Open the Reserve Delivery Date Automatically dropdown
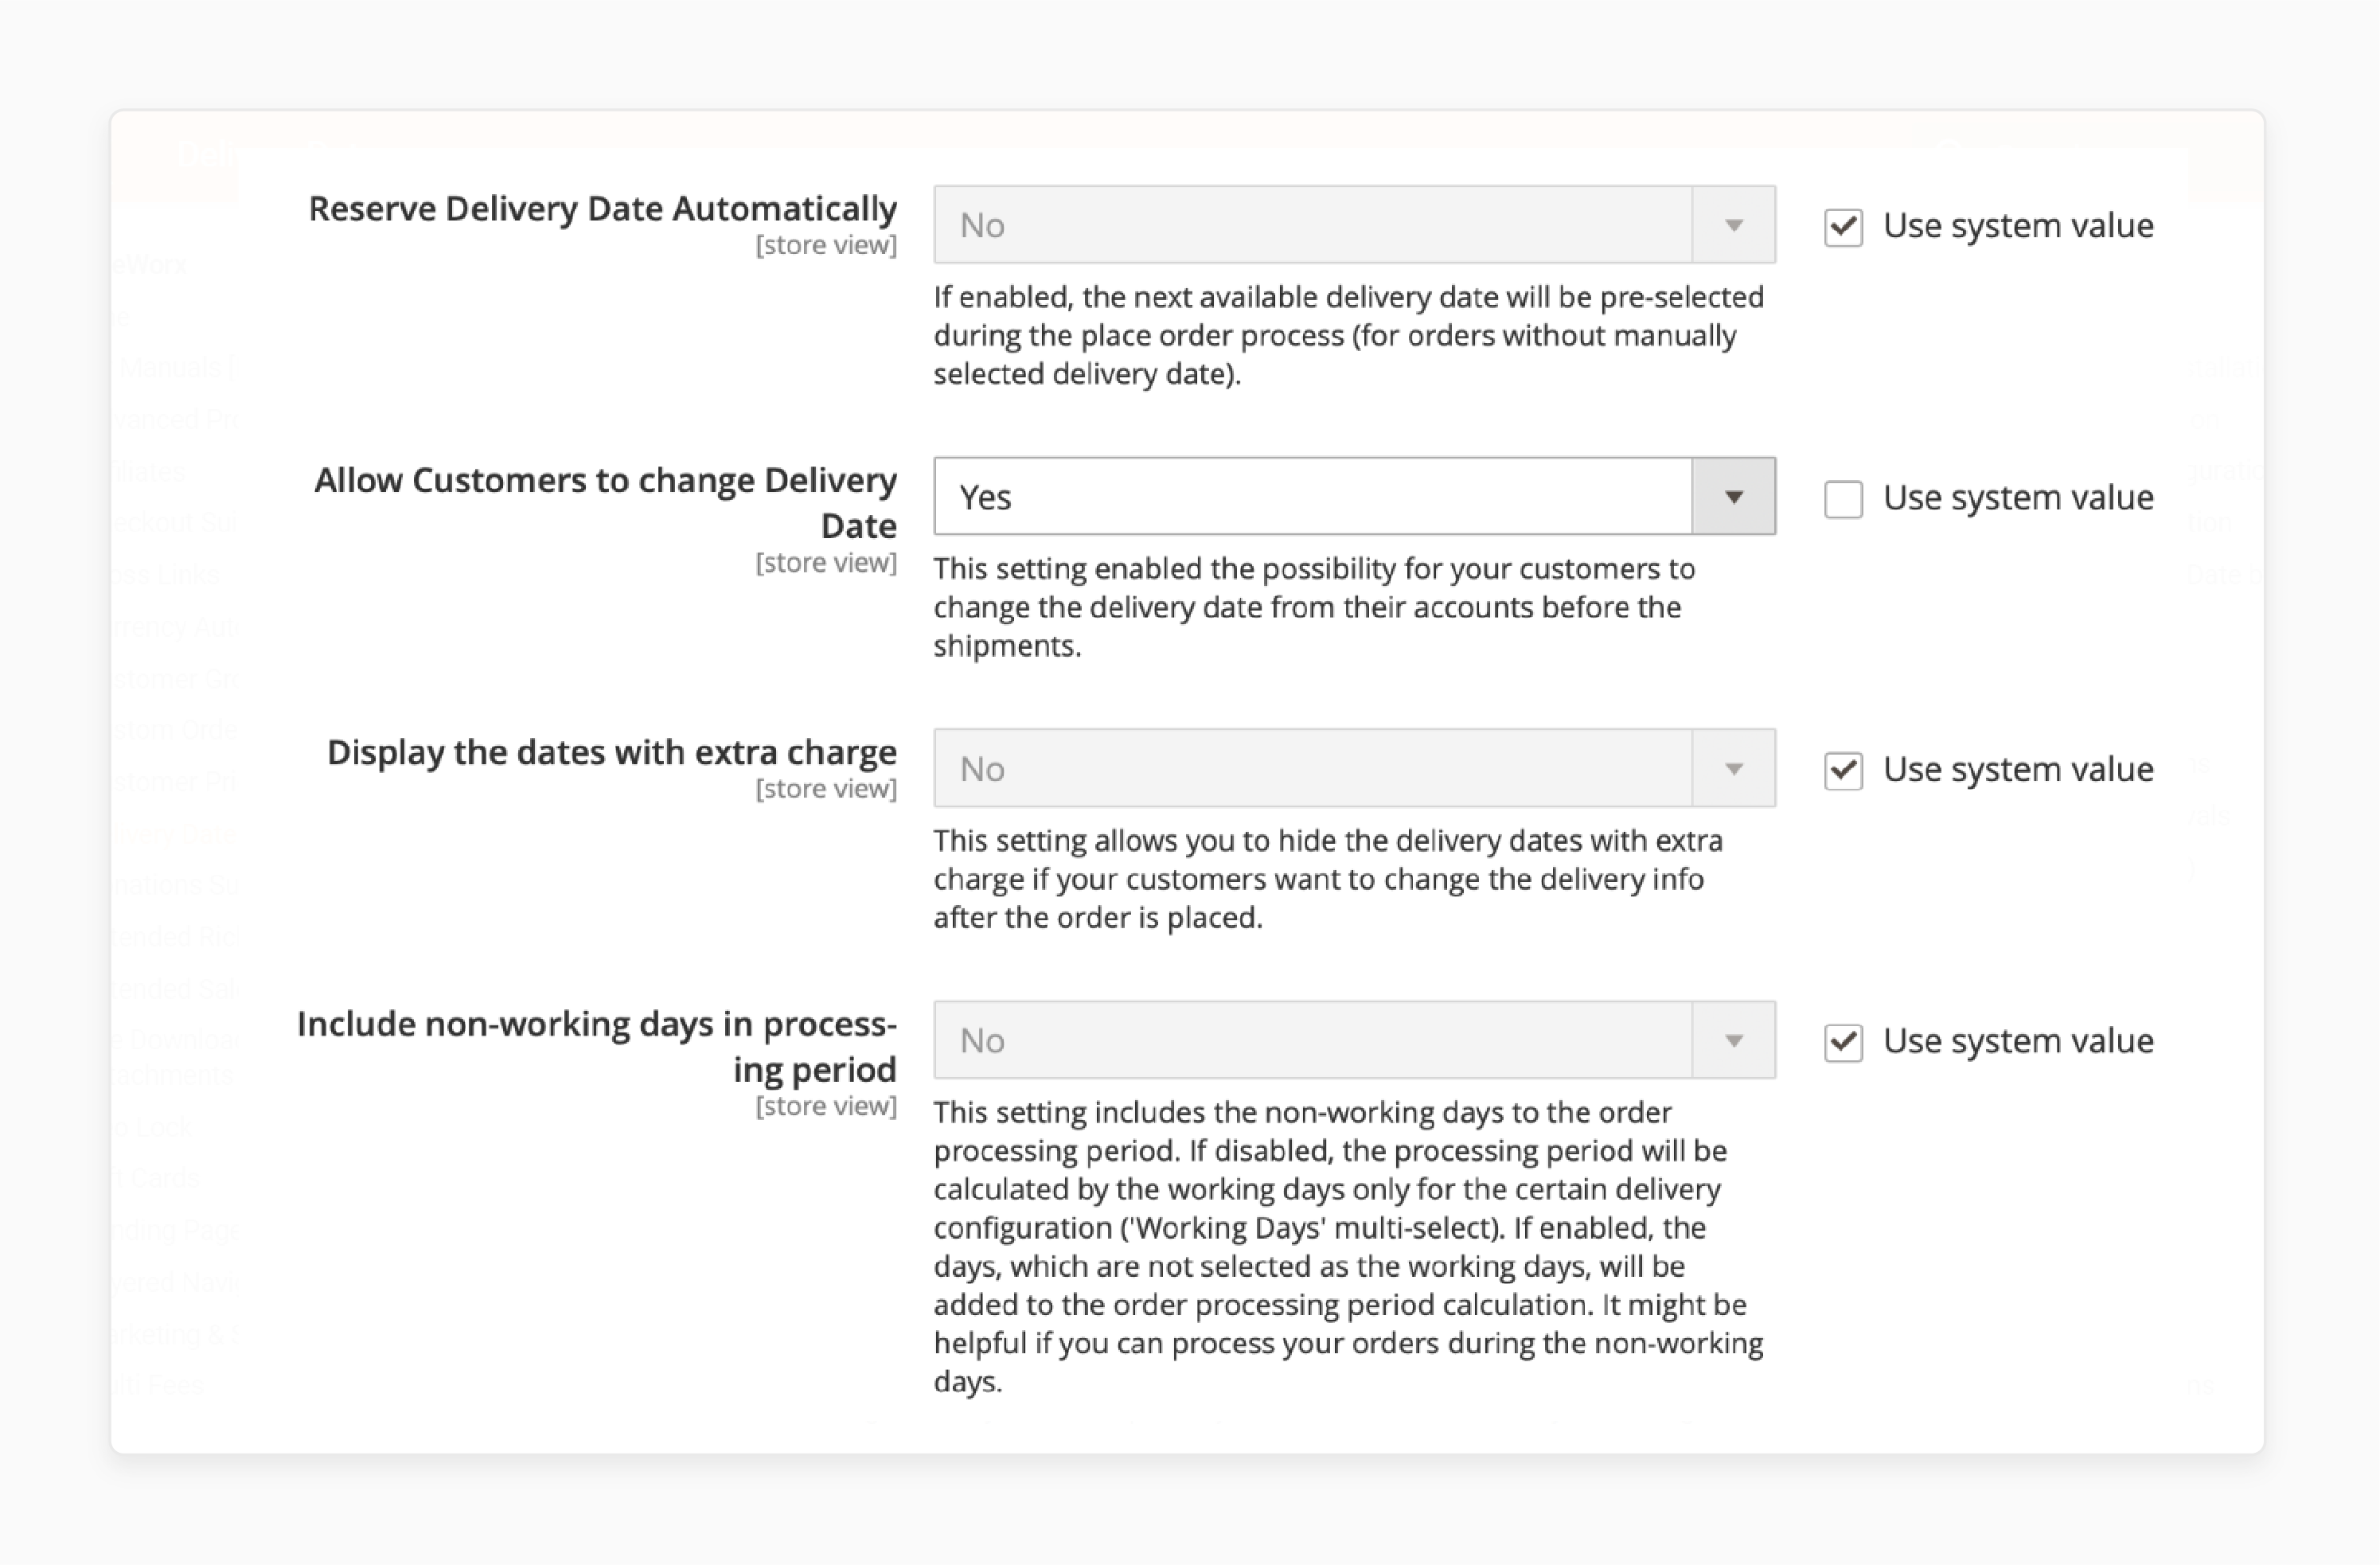The image size is (2380, 1565). tap(1354, 225)
